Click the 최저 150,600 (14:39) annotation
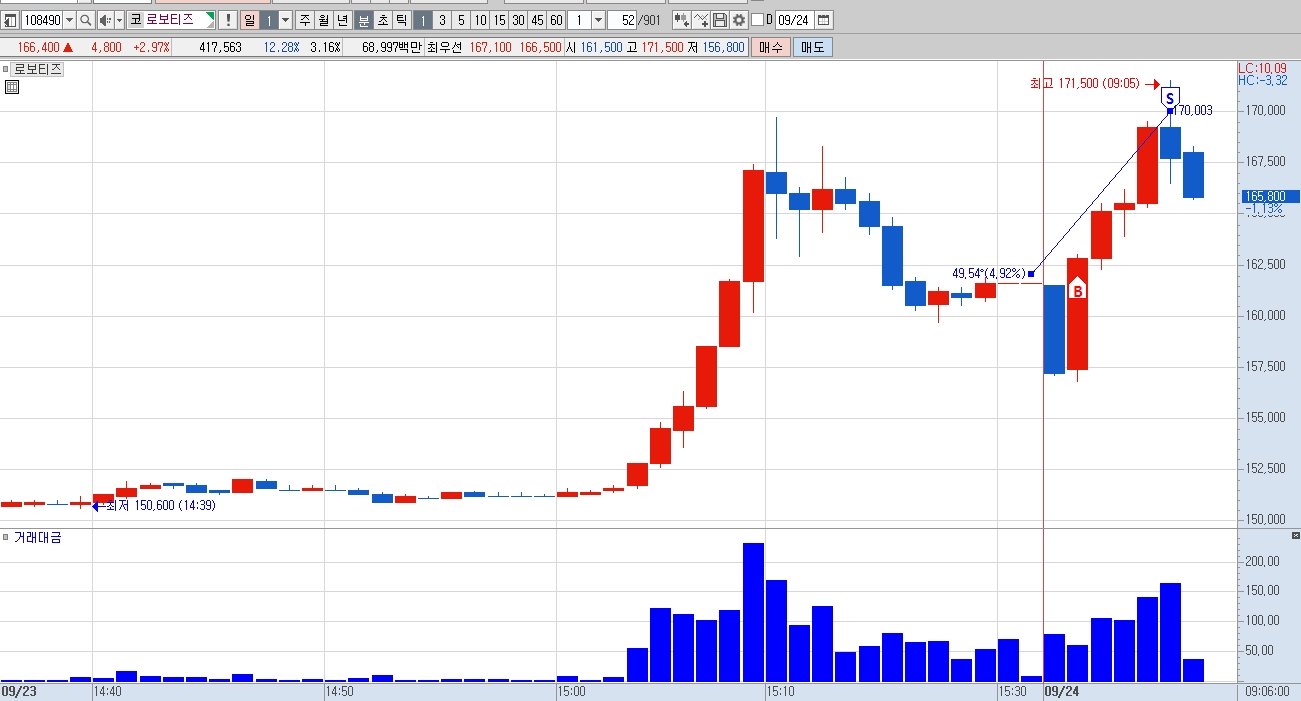 pyautogui.click(x=160, y=506)
